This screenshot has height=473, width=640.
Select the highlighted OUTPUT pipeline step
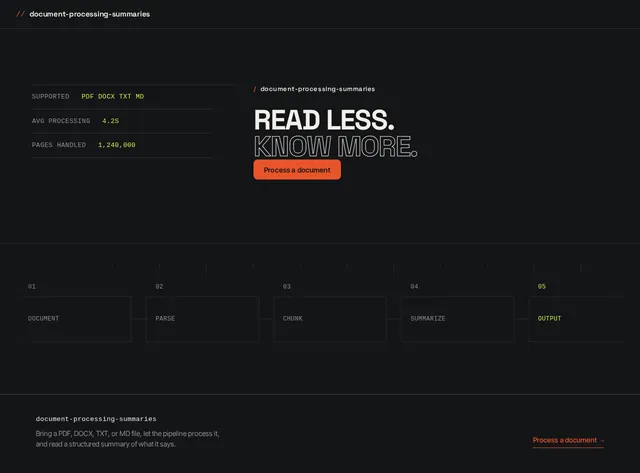pyautogui.click(x=576, y=319)
